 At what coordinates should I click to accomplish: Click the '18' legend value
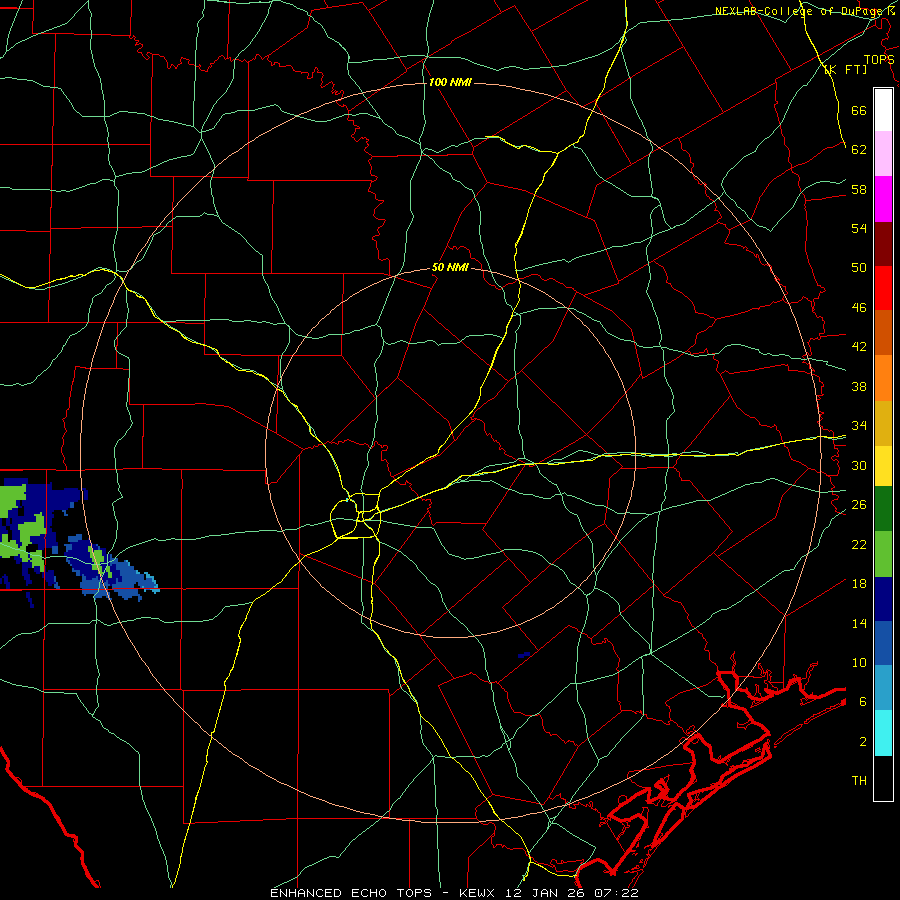(859, 584)
